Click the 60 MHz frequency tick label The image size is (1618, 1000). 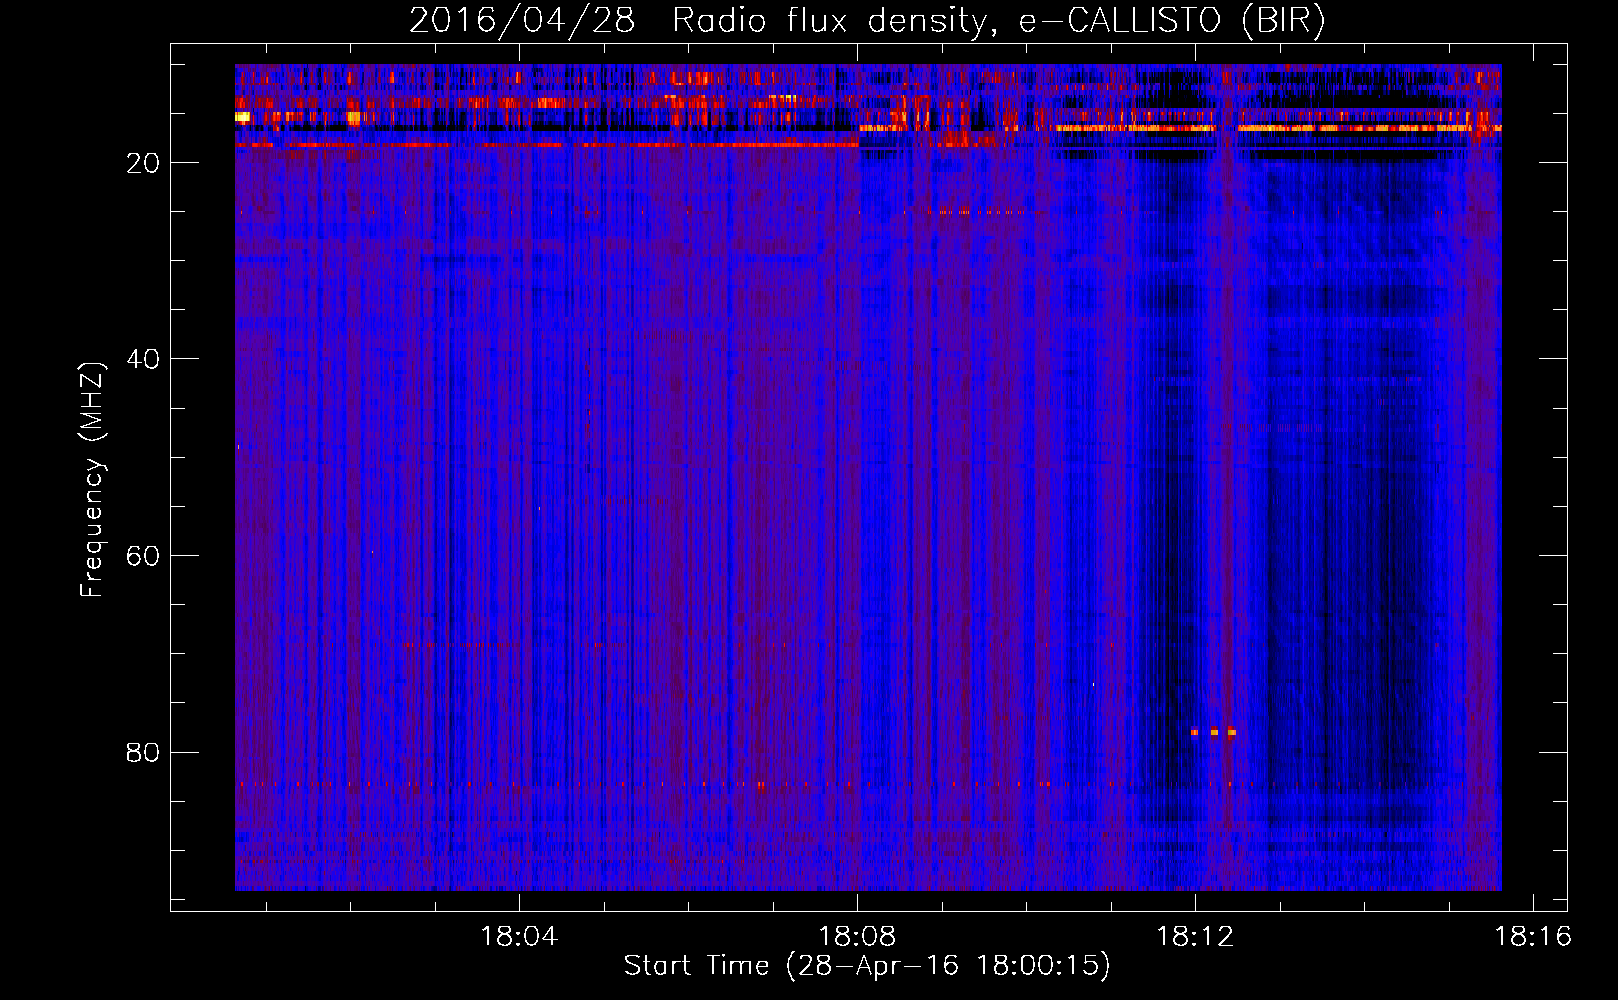144,556
